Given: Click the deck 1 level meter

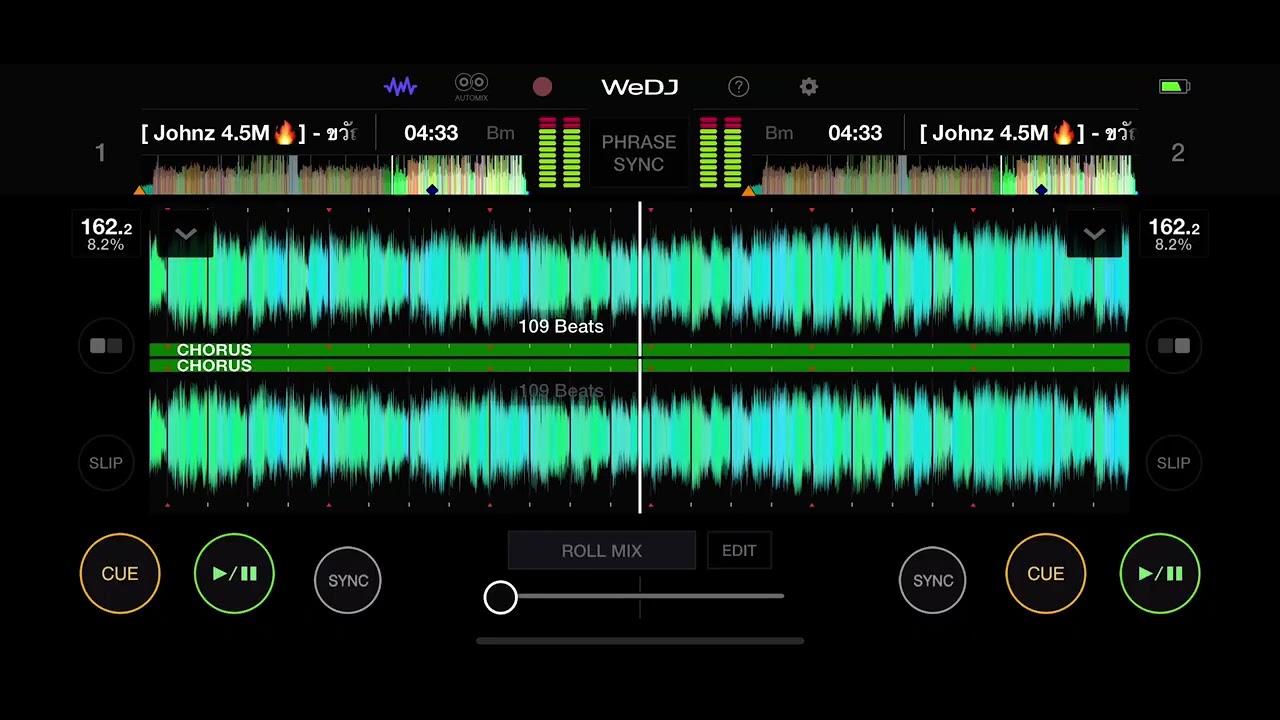Looking at the screenshot, I should coord(560,153).
